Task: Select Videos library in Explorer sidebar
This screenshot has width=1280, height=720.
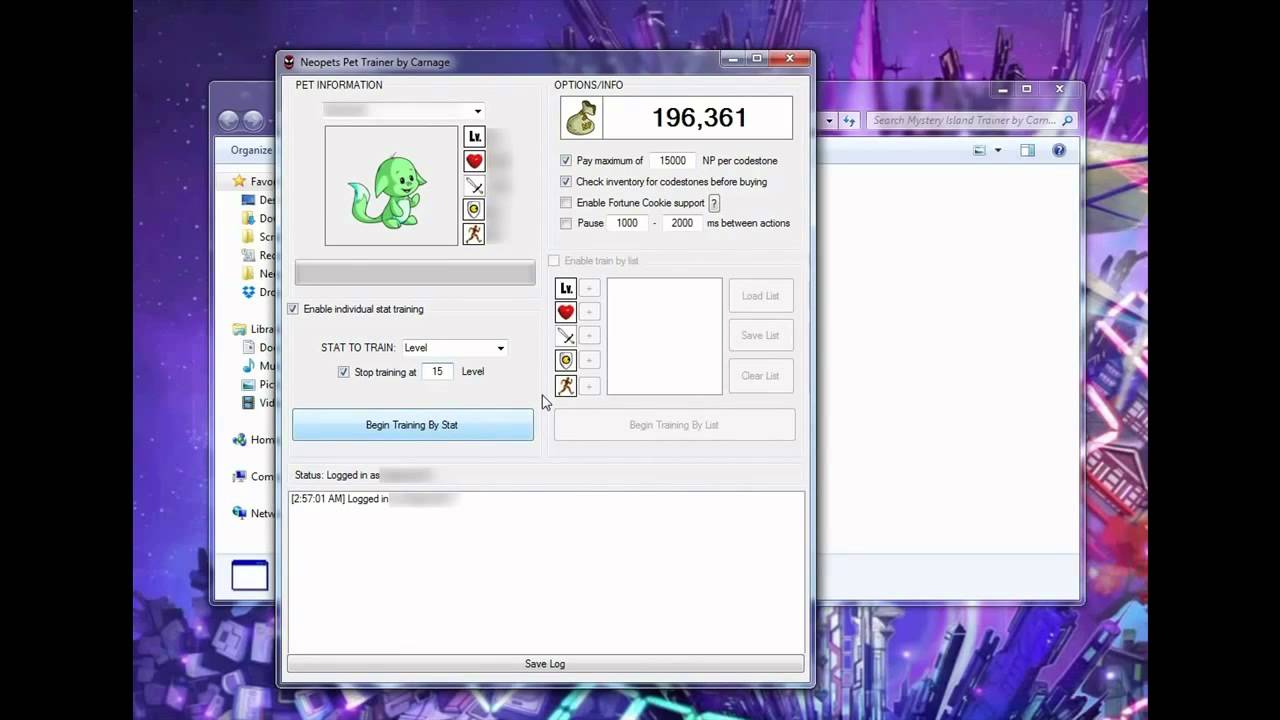Action: pos(259,403)
